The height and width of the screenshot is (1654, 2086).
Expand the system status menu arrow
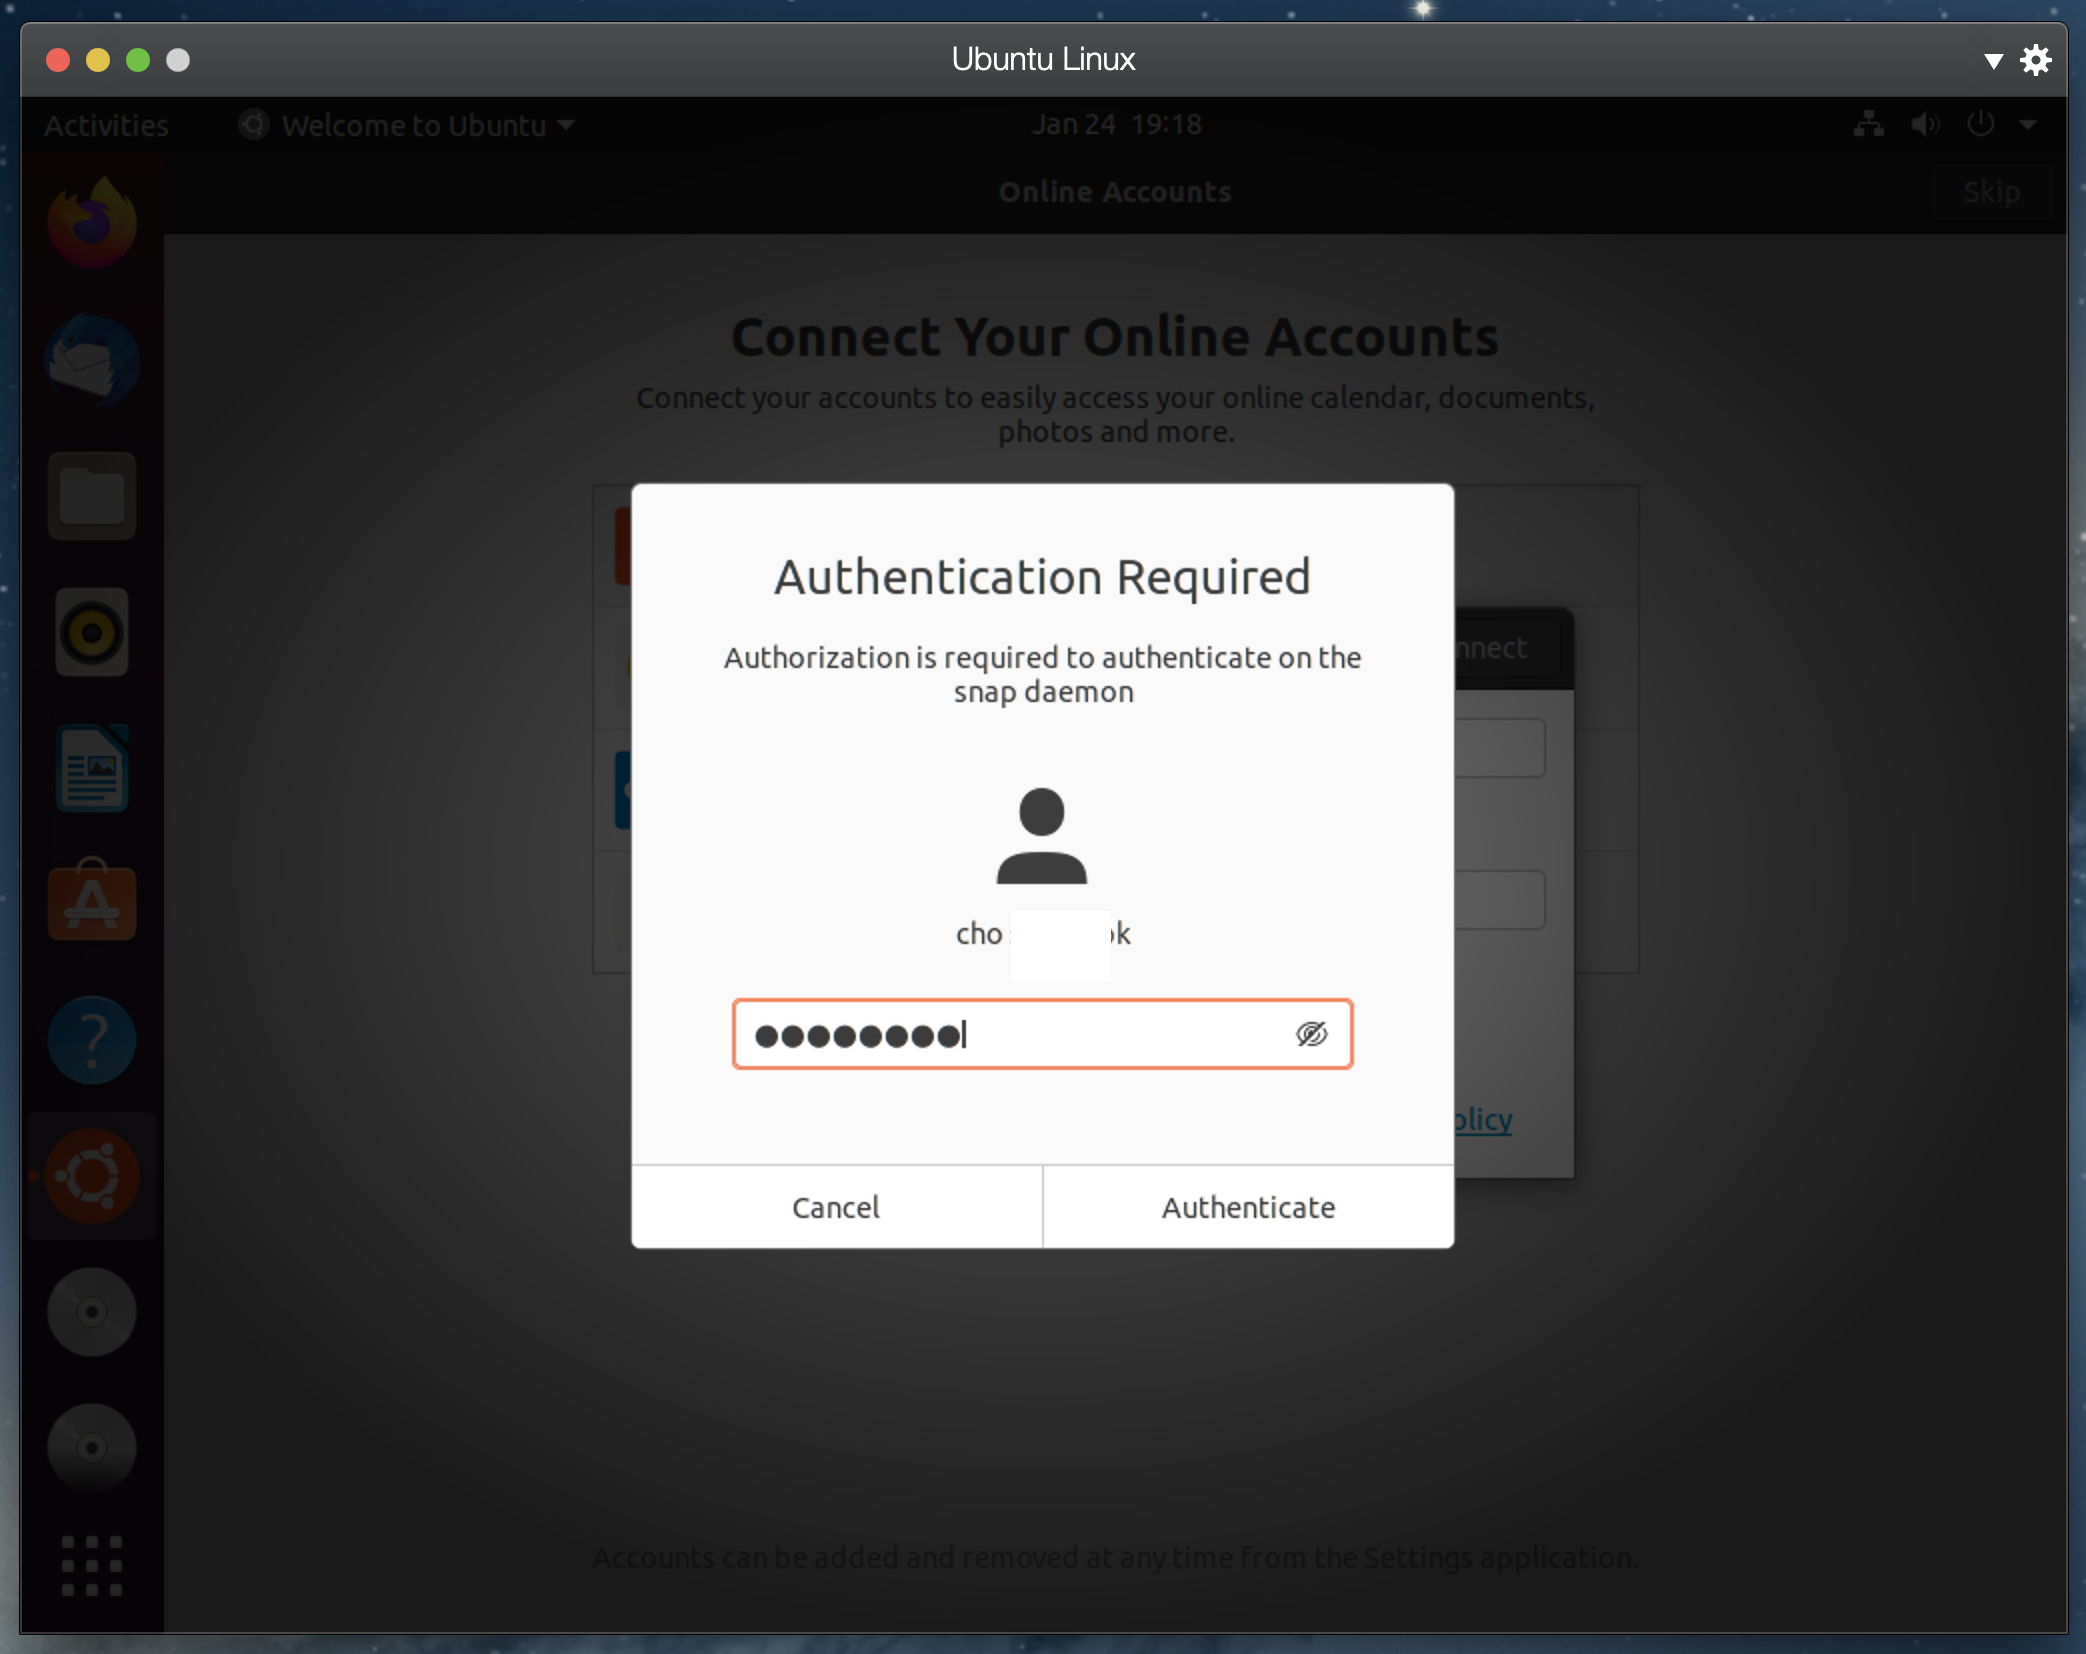pyautogui.click(x=2027, y=125)
